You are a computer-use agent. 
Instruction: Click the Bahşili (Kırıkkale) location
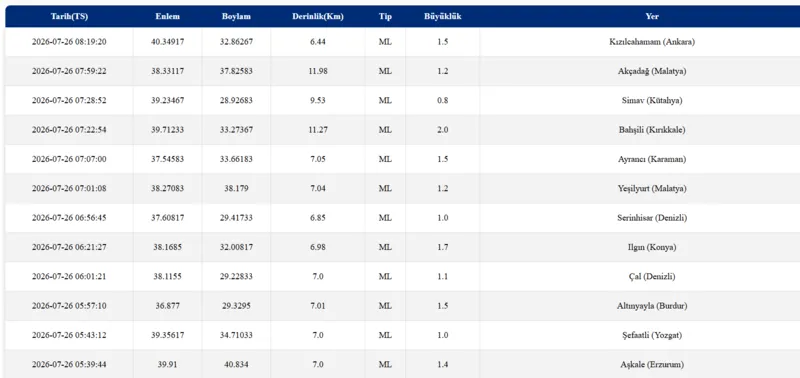652,130
